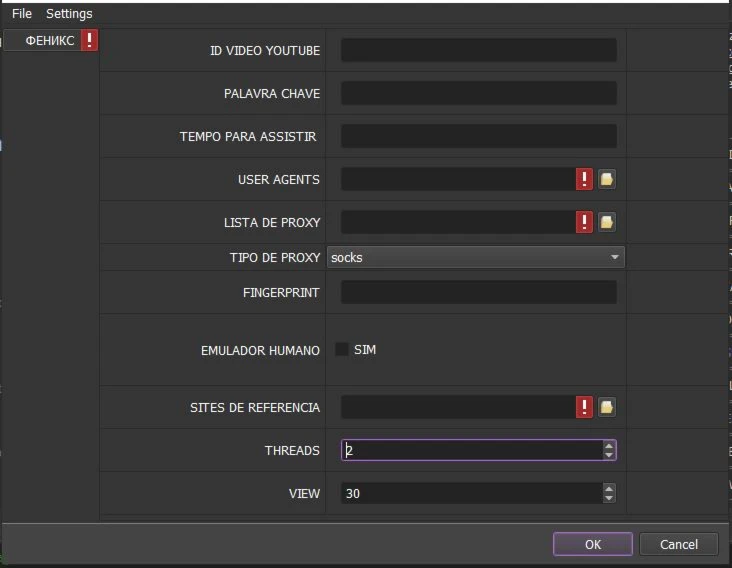
Task: Click the TEMPO PARA ASSISTIR input field
Action: click(x=479, y=136)
